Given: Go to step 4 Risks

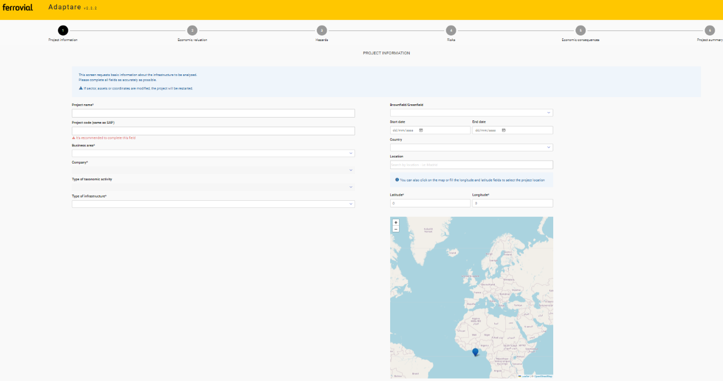Looking at the screenshot, I should [451, 30].
